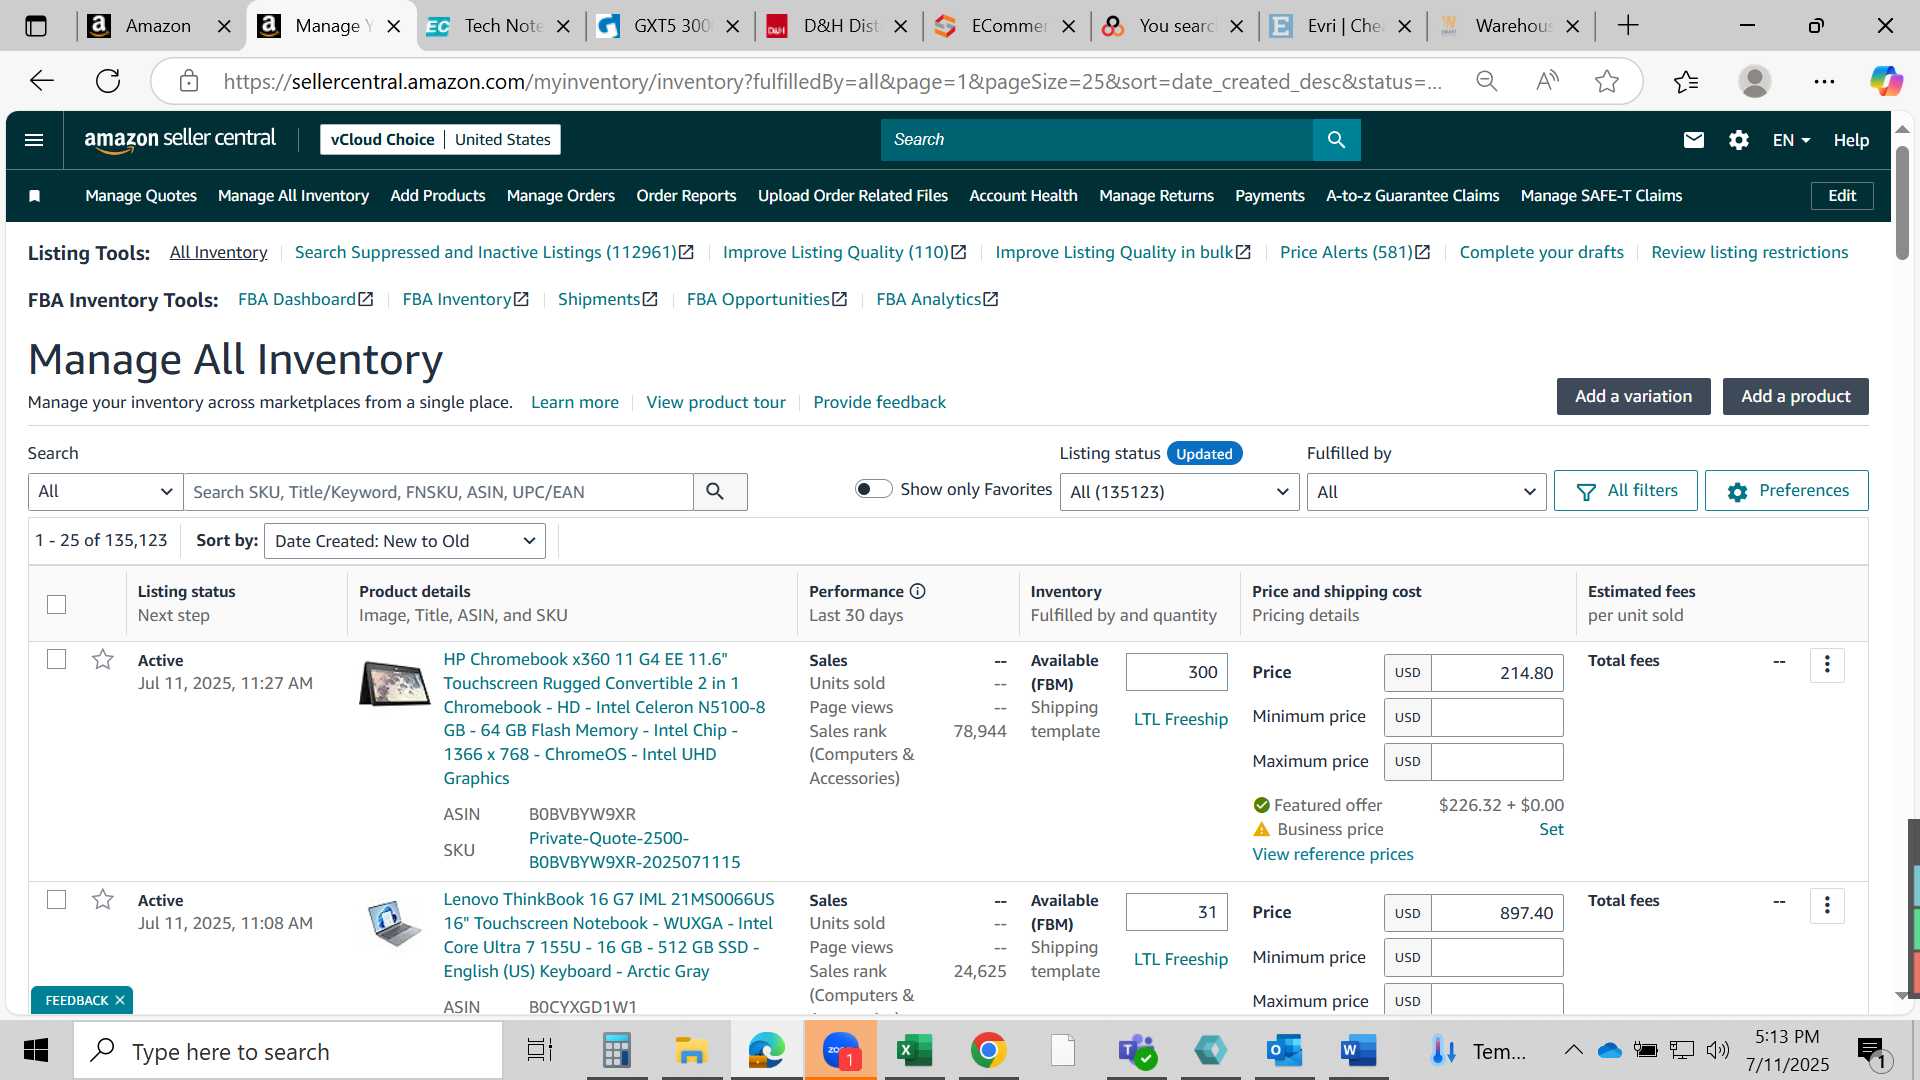Click the bookmark icon beside Manage Quotes

(35, 196)
